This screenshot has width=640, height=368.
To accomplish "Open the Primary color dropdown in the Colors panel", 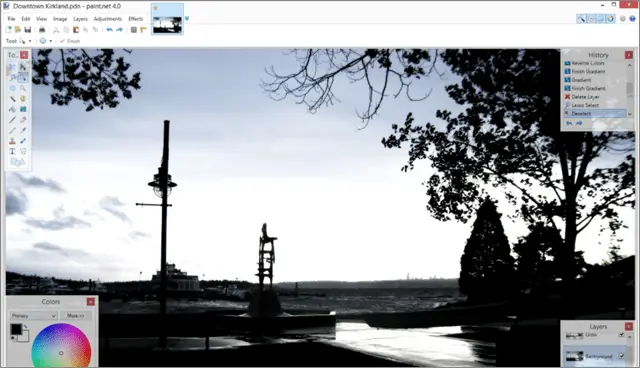I will [33, 316].
